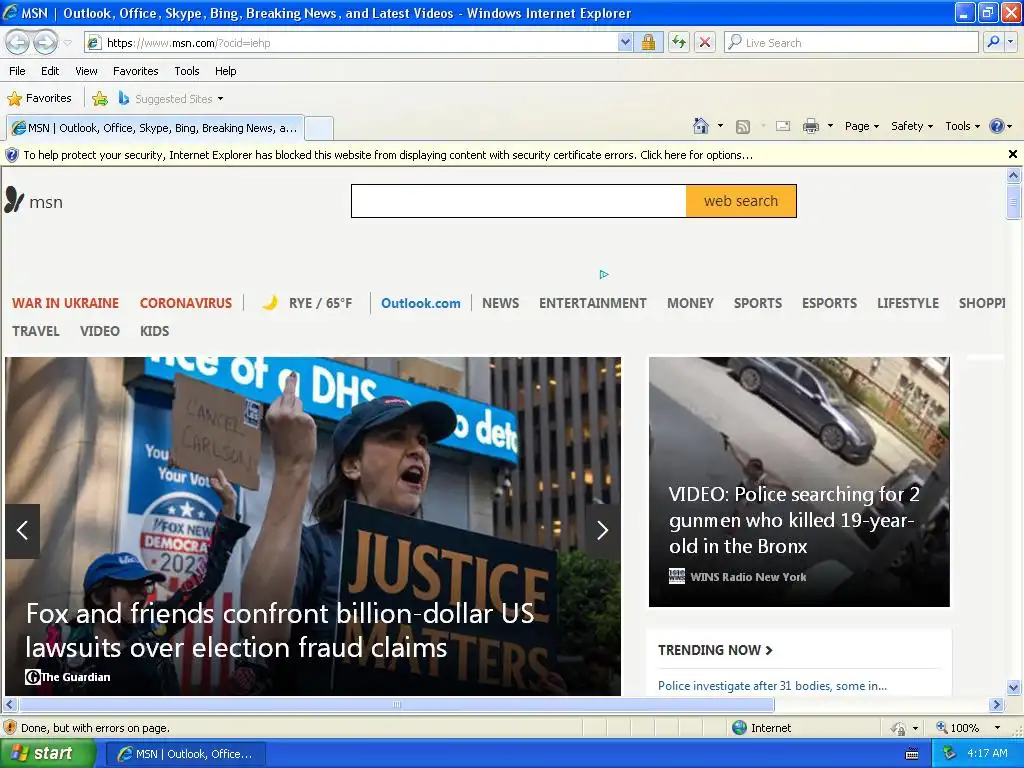This screenshot has width=1024, height=768.
Task: Open the Page command bar menu
Action: [x=862, y=126]
